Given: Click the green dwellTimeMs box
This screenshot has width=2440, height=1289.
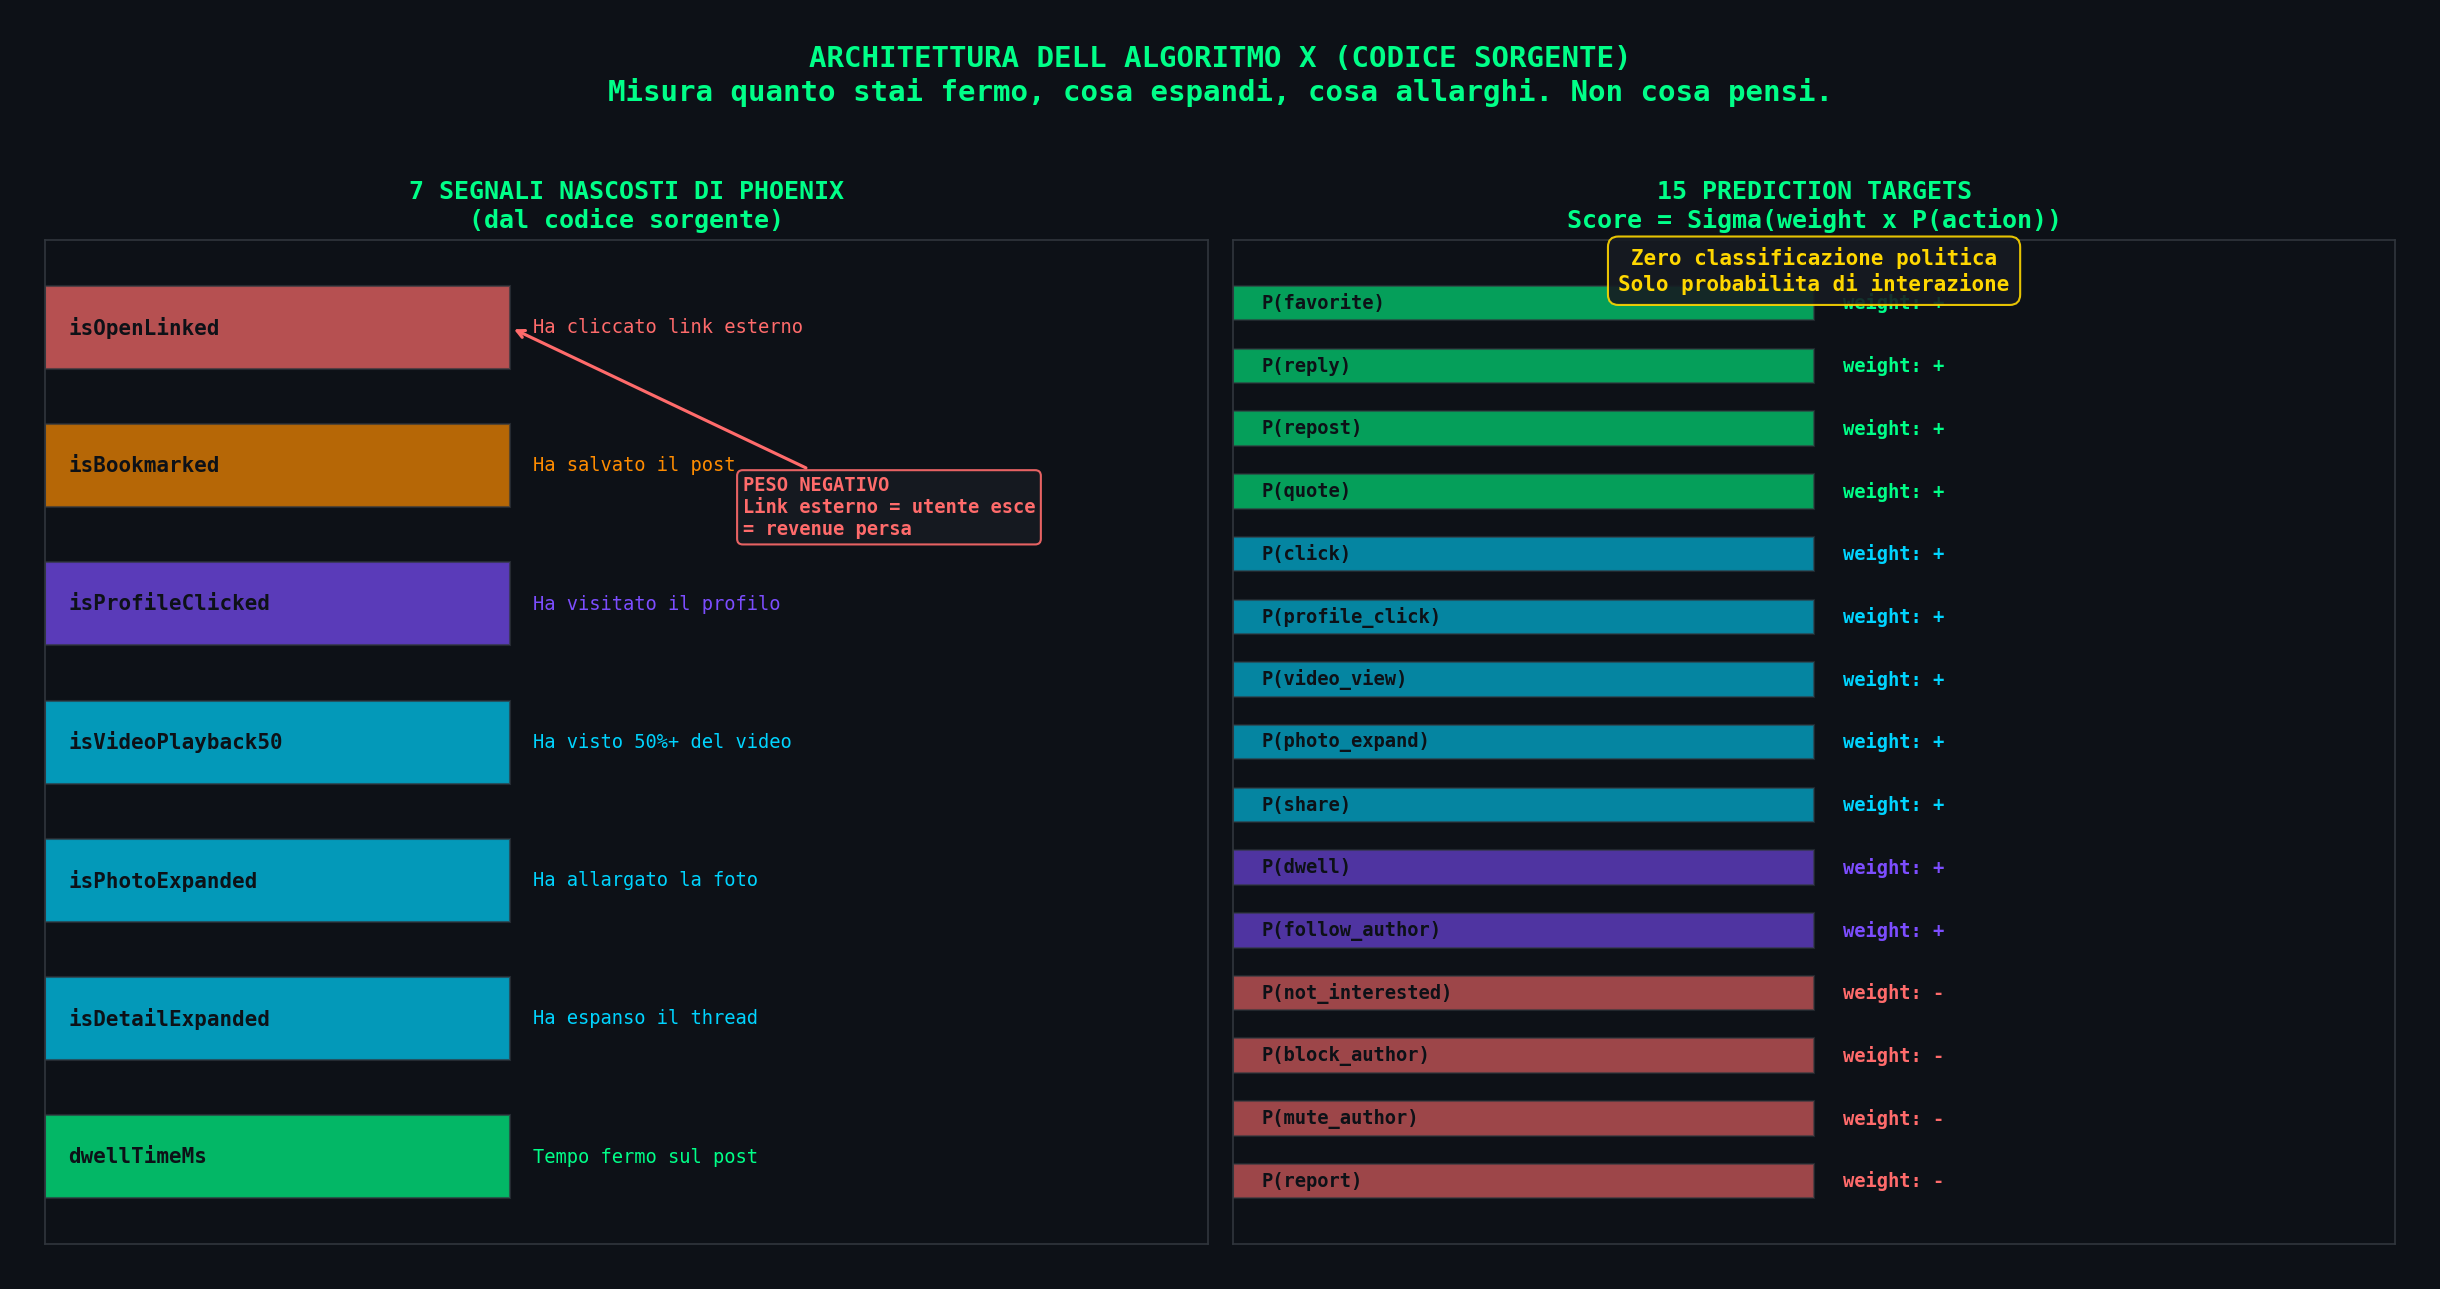Looking at the screenshot, I should (277, 1156).
